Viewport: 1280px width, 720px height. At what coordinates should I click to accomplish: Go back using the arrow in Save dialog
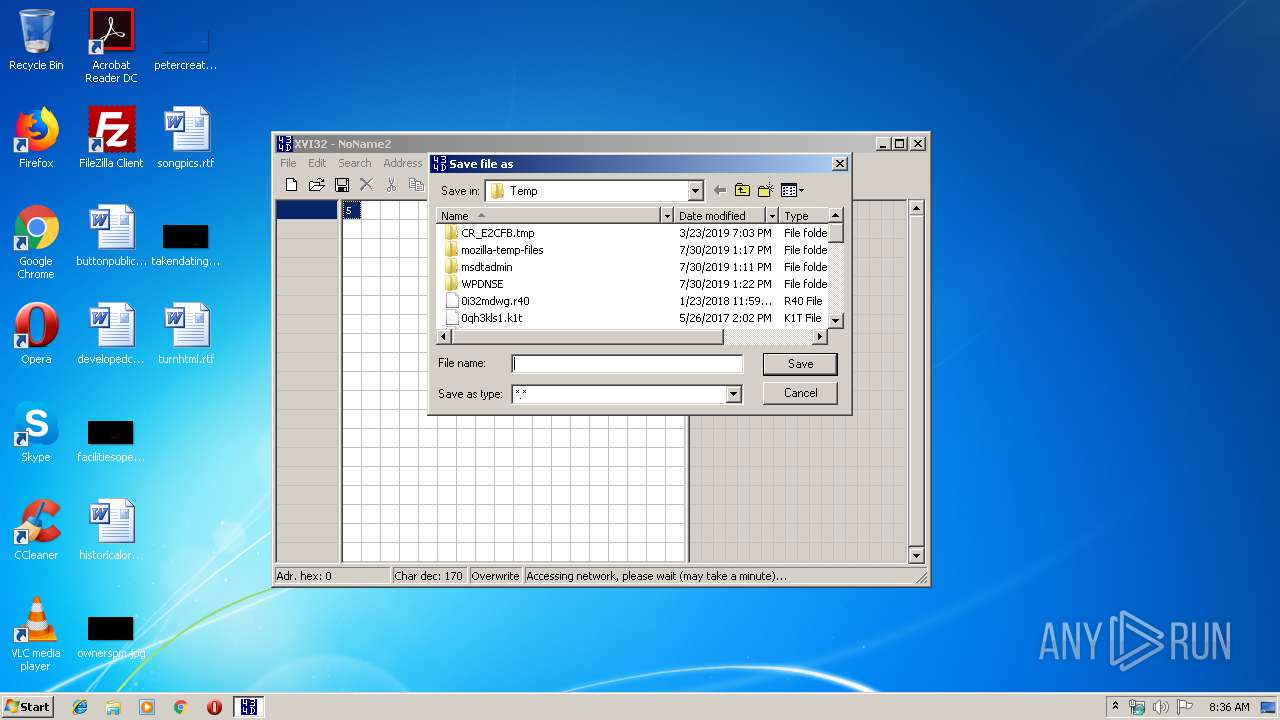click(x=719, y=190)
